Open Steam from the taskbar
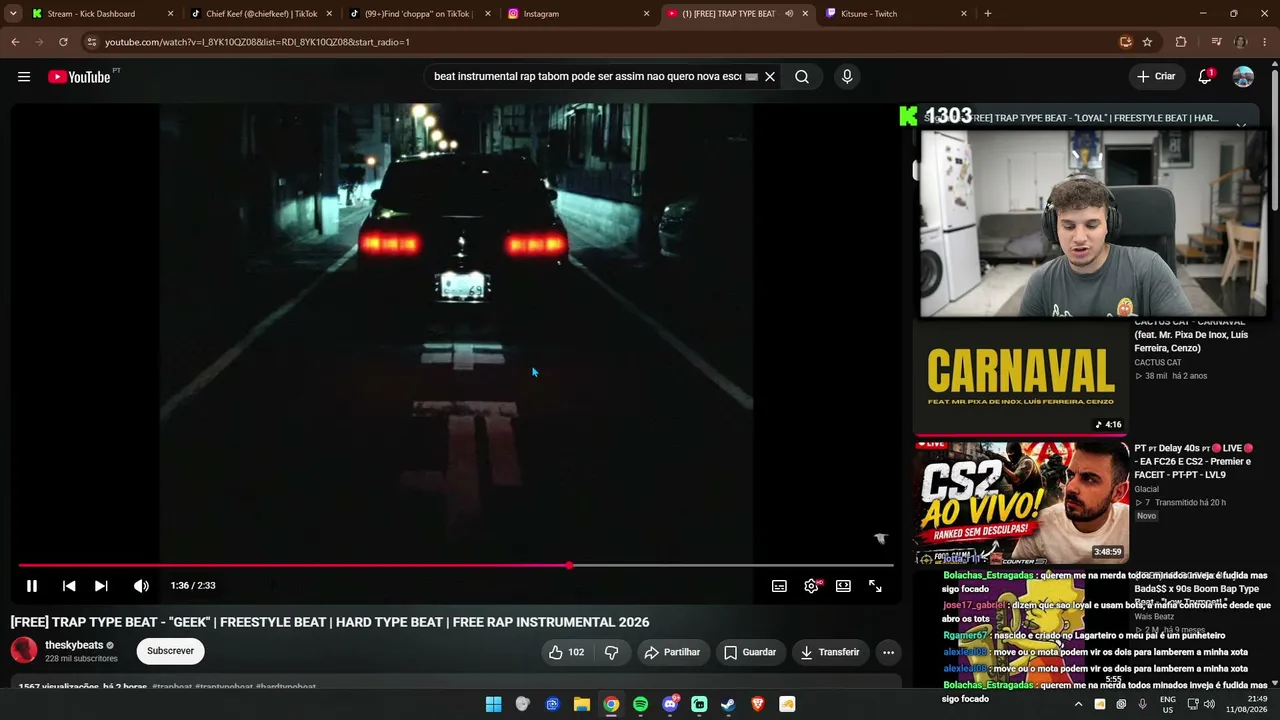This screenshot has height=720, width=1280. pyautogui.click(x=728, y=704)
